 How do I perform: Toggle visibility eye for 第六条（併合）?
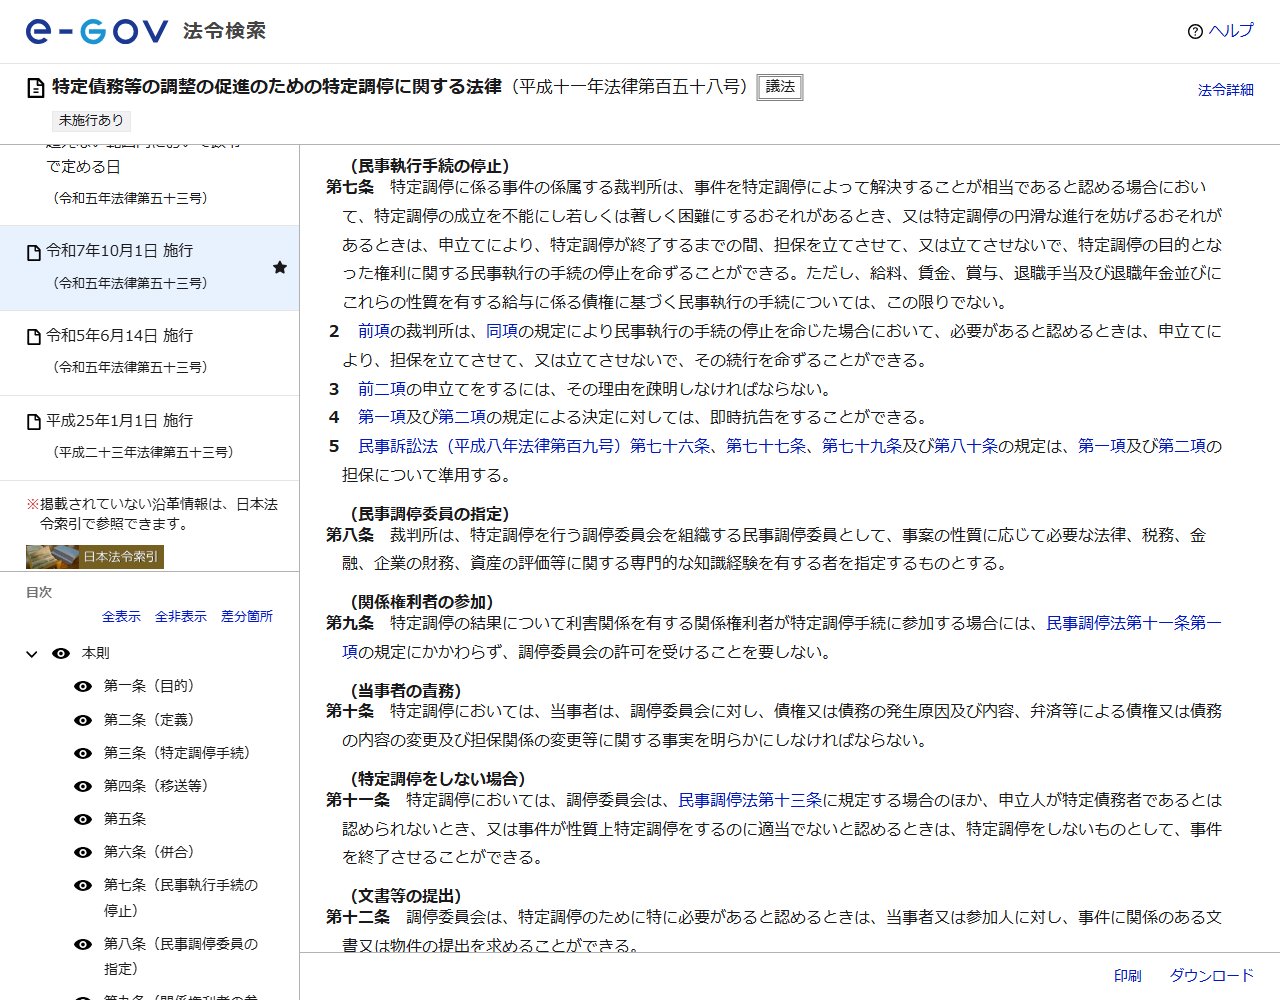point(83,852)
